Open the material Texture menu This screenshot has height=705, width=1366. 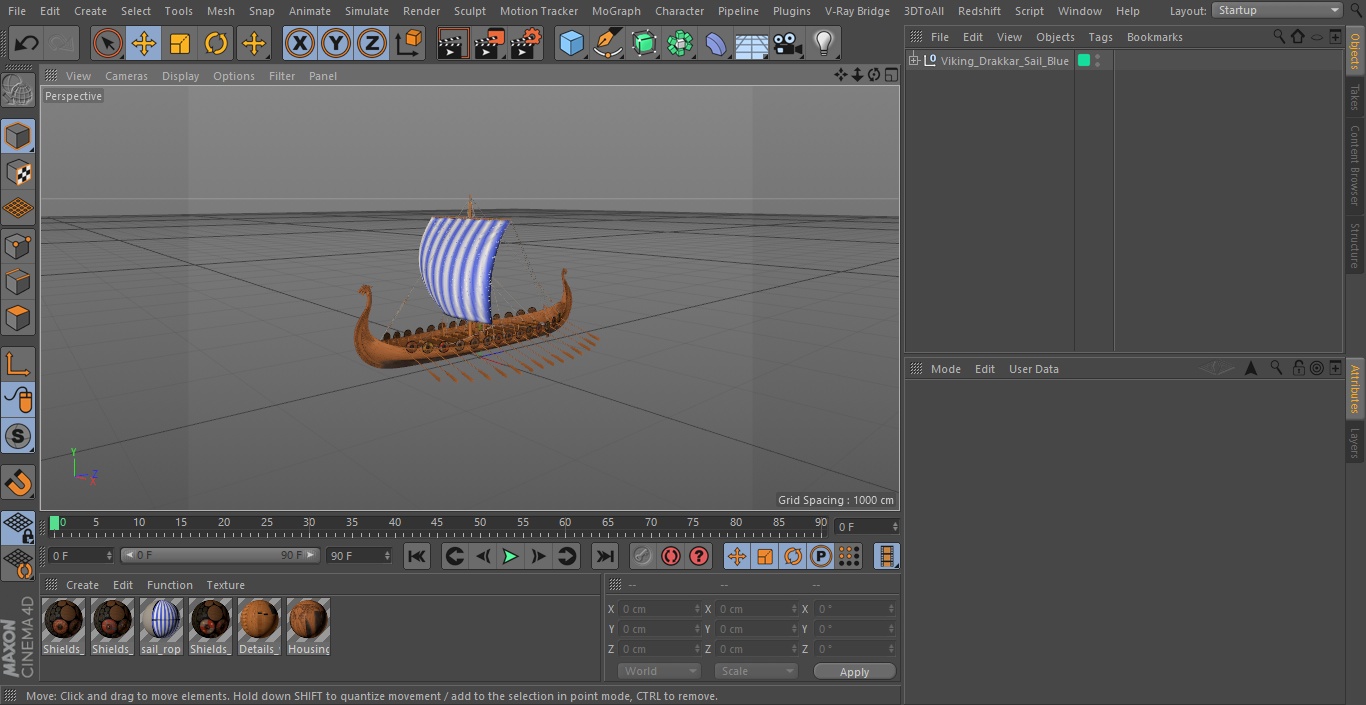click(x=225, y=585)
